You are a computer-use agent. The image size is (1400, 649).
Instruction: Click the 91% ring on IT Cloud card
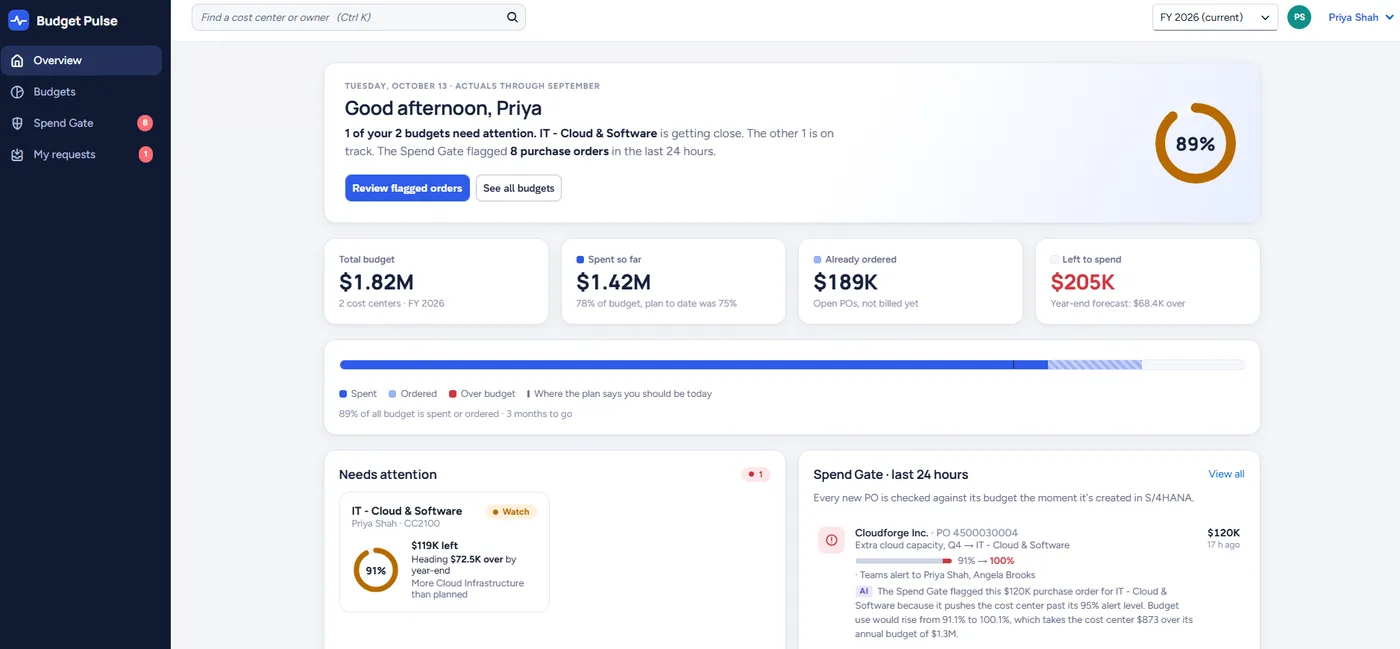coord(376,570)
